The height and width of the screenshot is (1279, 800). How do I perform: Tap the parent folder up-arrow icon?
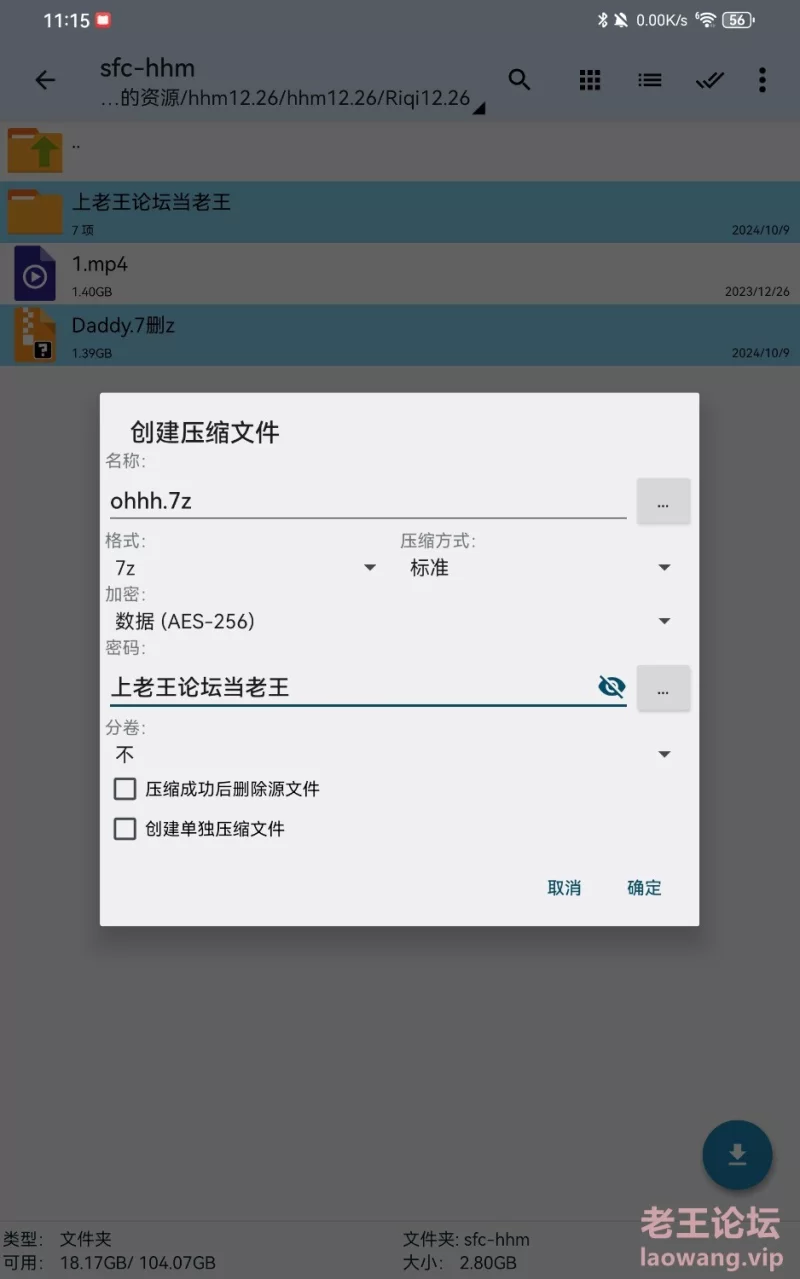tap(35, 150)
